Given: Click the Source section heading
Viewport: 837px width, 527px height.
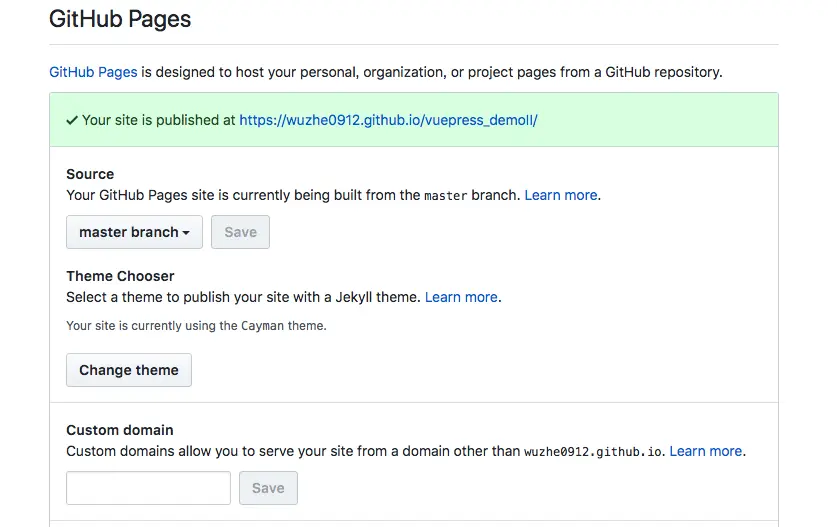Looking at the screenshot, I should click(x=90, y=174).
